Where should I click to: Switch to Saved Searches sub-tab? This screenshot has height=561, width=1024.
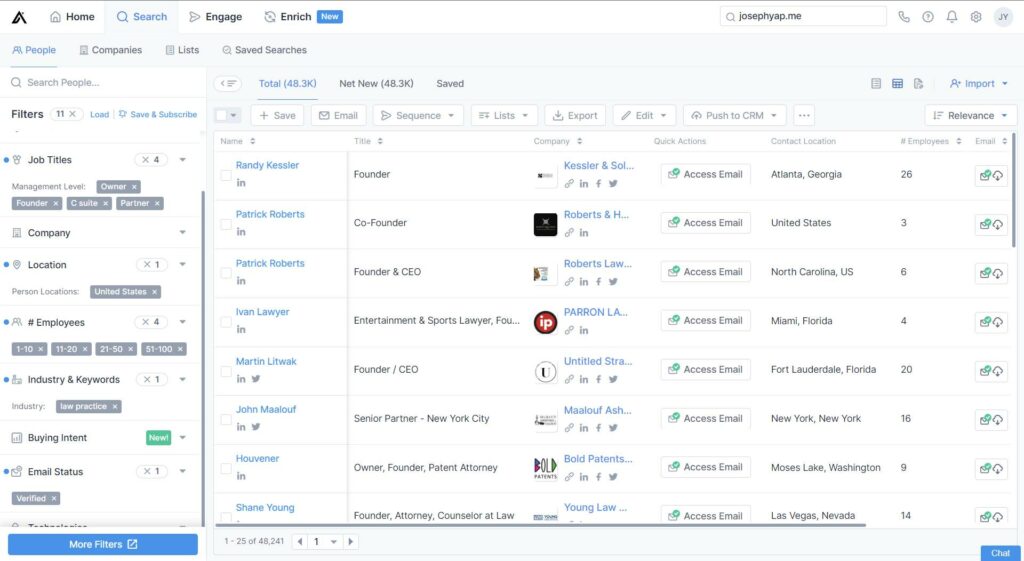point(264,50)
